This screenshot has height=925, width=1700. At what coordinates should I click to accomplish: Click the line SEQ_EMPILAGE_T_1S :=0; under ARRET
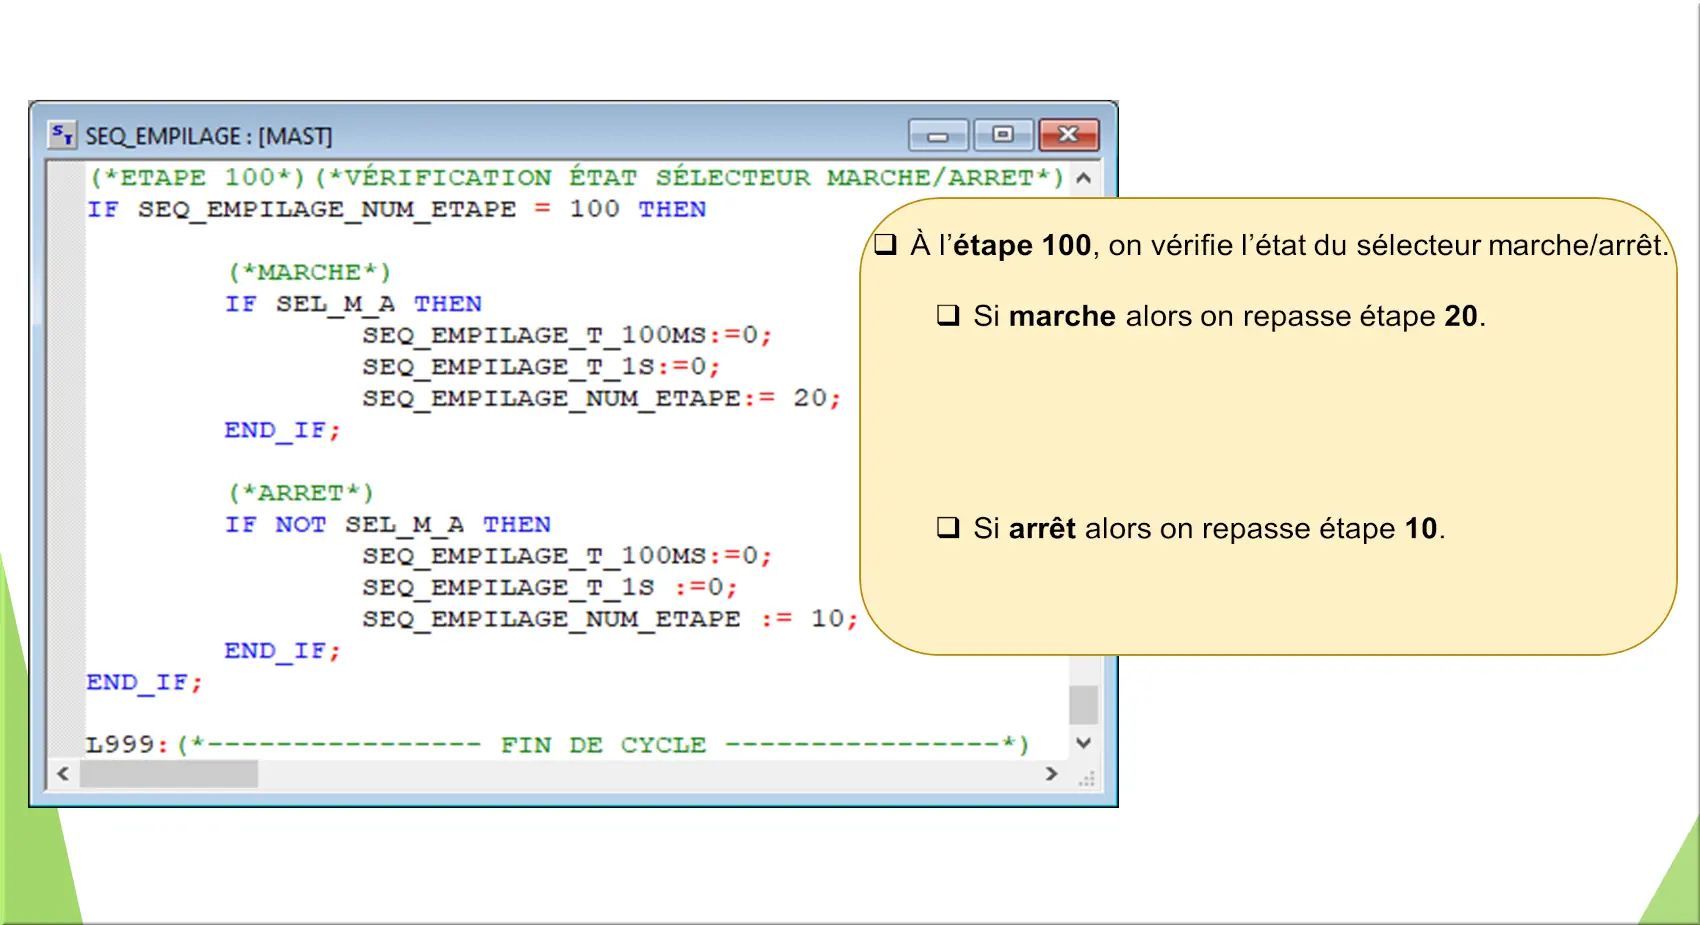pos(550,587)
